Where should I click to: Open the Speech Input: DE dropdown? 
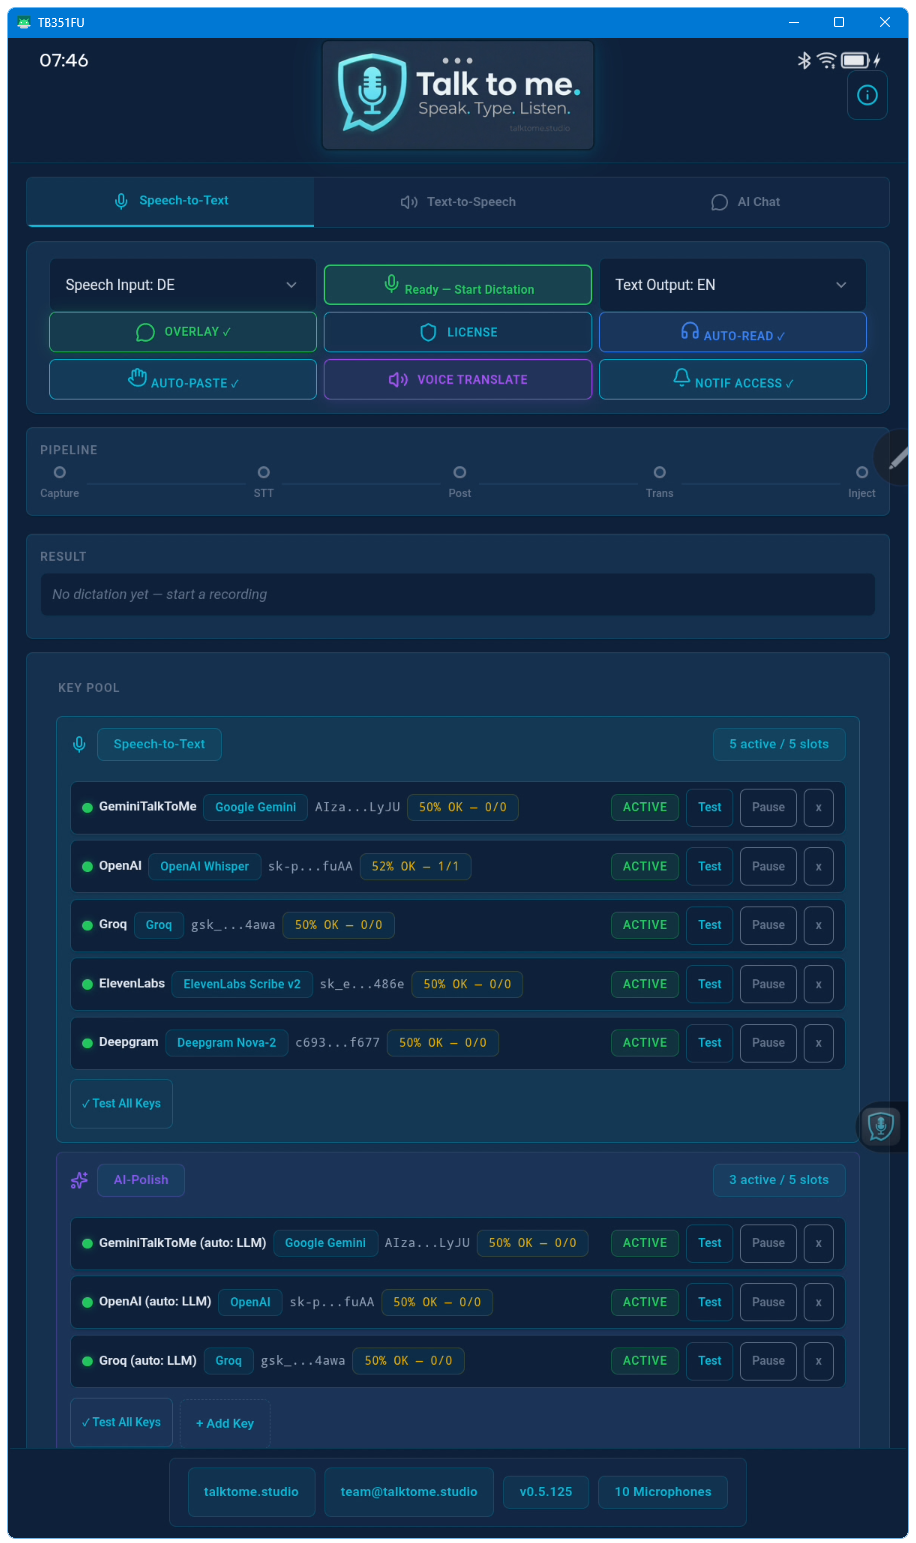[183, 285]
